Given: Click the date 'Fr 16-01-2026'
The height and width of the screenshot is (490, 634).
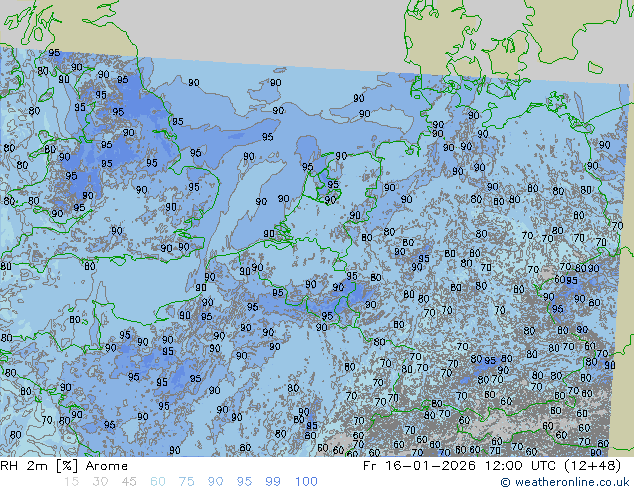Looking at the screenshot, I should click(419, 466).
